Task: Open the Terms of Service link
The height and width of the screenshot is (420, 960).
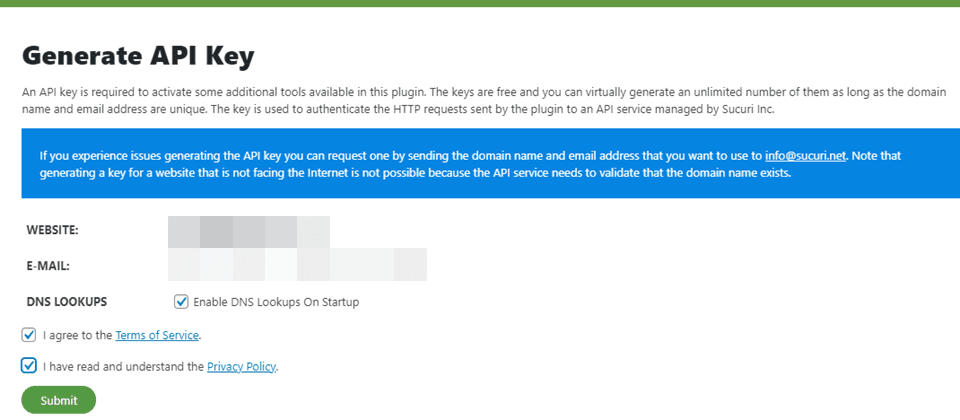Action: click(x=157, y=335)
